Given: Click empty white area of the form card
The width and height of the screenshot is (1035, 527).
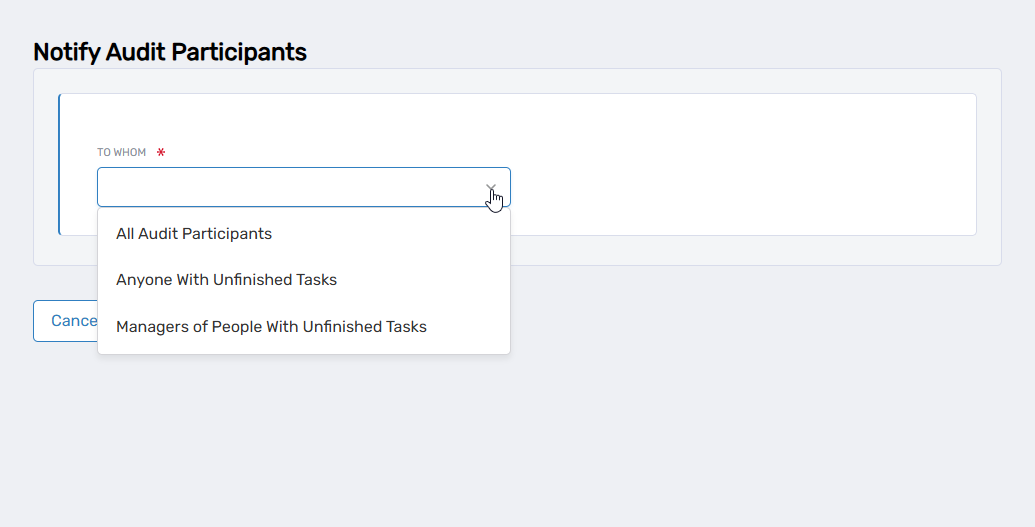Looking at the screenshot, I should (740, 165).
